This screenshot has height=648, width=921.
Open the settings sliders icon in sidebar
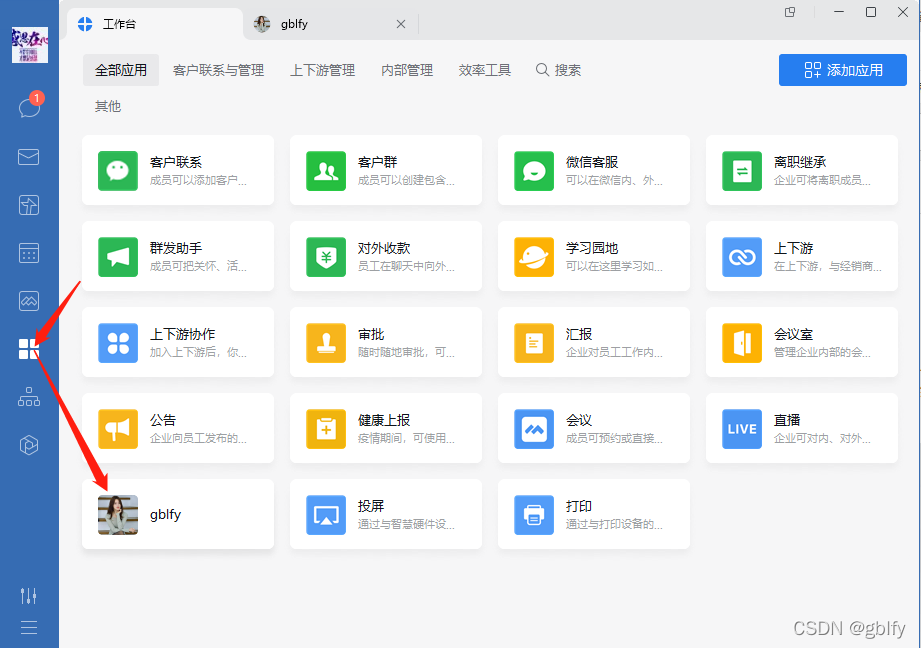(29, 596)
